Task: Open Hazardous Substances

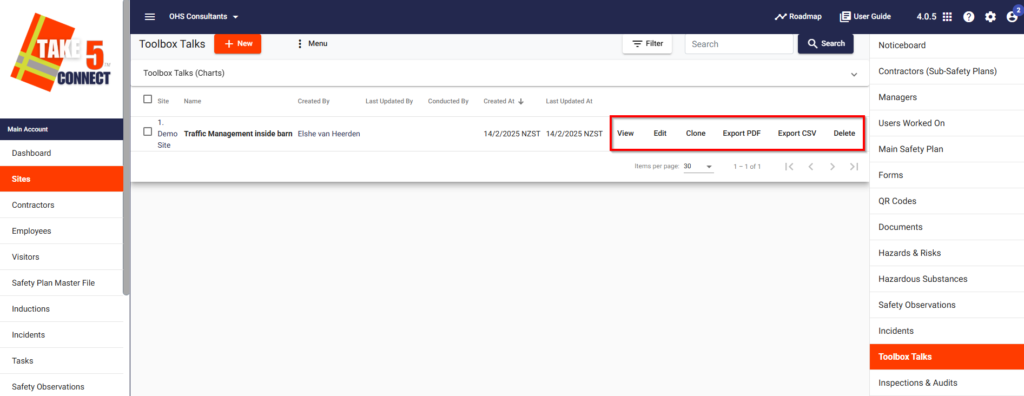Action: pyautogui.click(x=946, y=279)
